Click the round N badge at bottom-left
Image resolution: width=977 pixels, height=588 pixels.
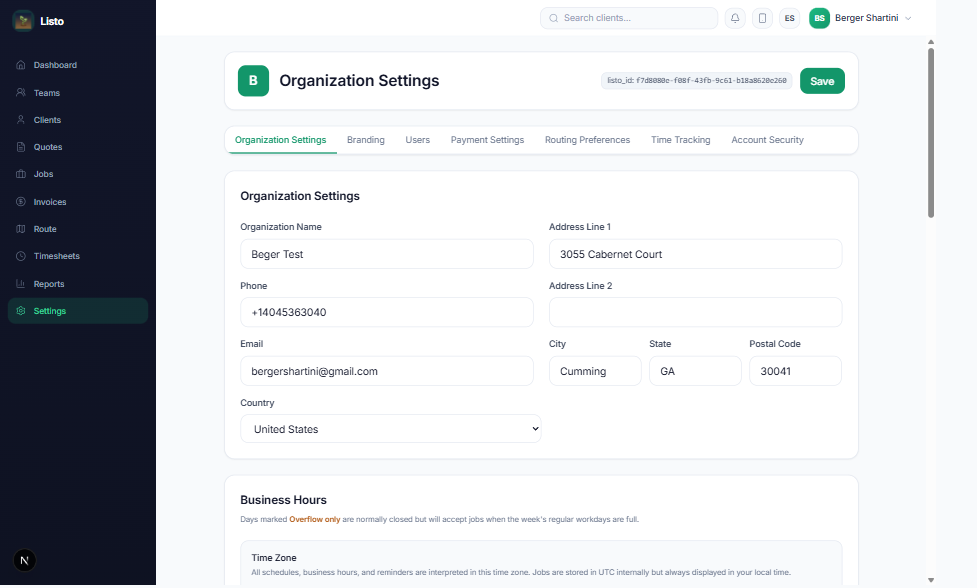coord(24,560)
